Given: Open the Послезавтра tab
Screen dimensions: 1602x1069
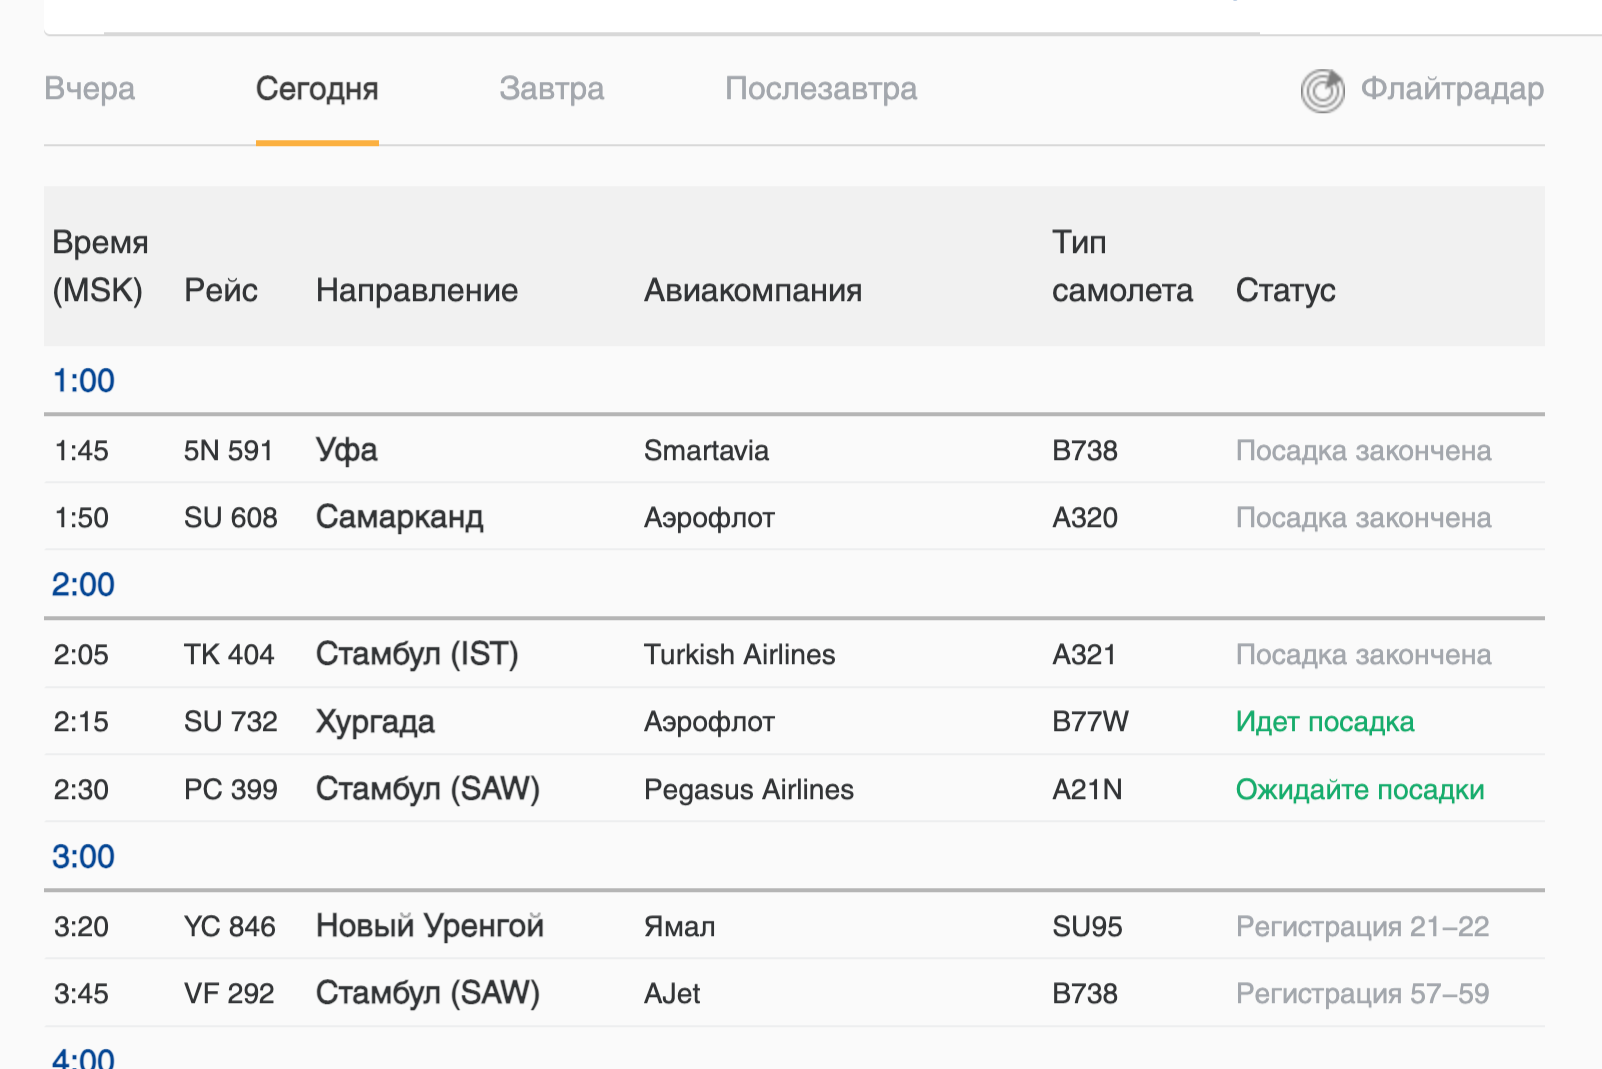Looking at the screenshot, I should click(x=820, y=89).
